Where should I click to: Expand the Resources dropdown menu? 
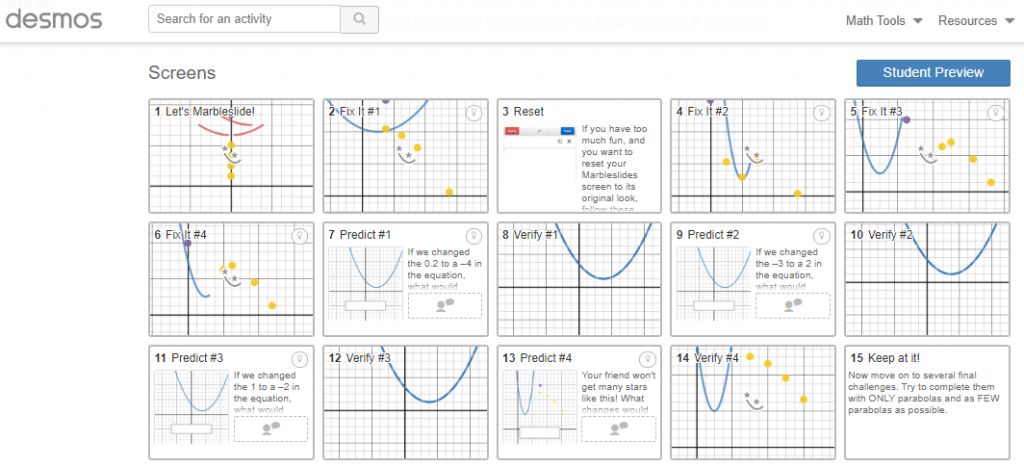click(976, 21)
